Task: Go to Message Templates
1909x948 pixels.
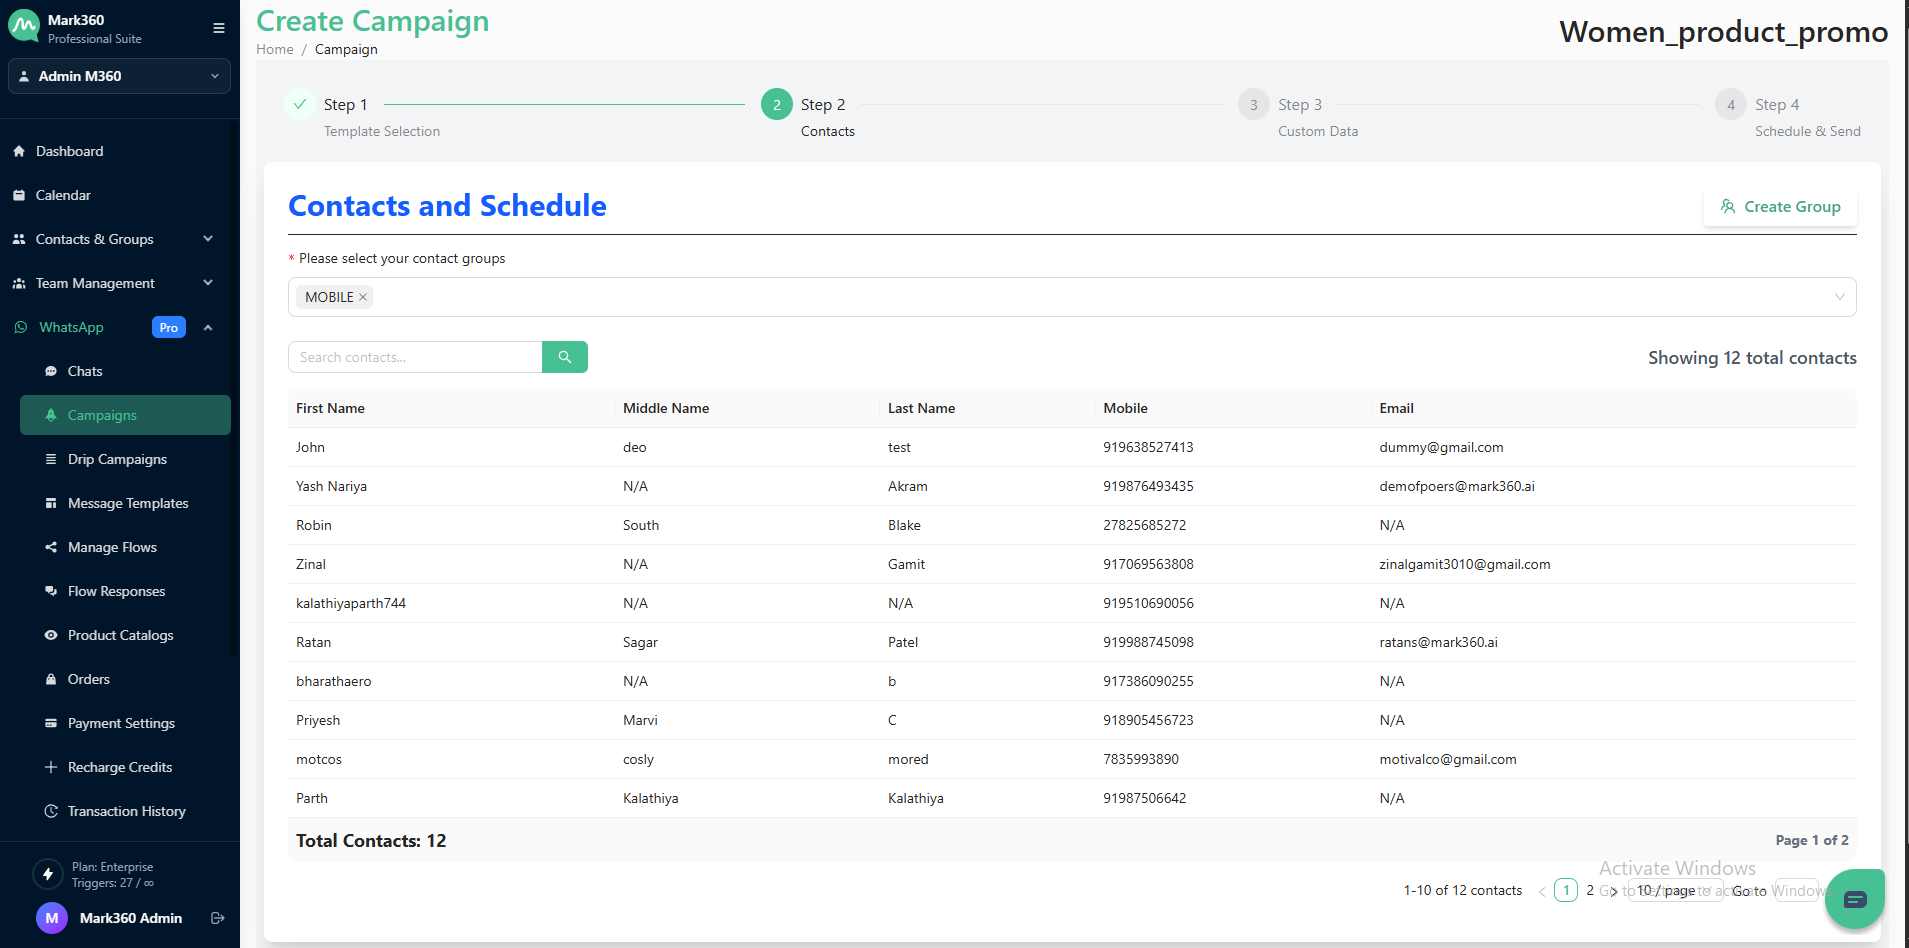Action: click(128, 503)
